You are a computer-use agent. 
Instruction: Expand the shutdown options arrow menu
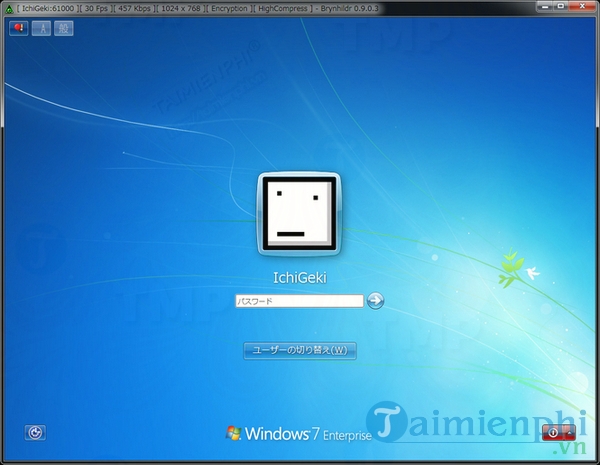(571, 433)
